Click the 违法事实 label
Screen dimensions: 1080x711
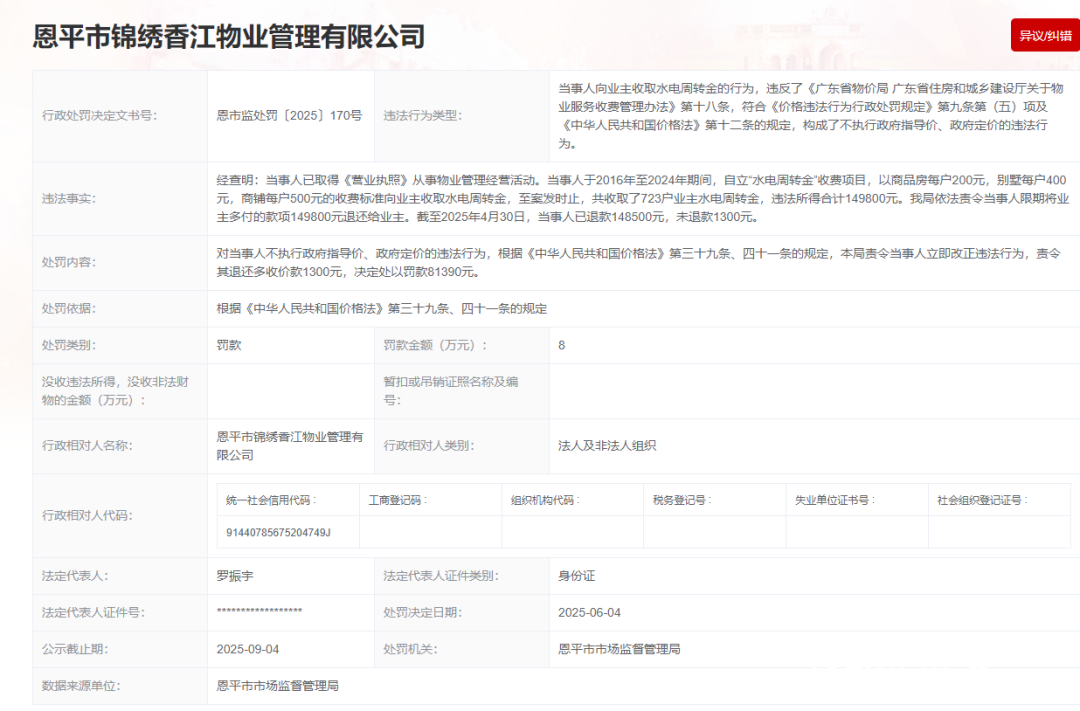tap(69, 198)
